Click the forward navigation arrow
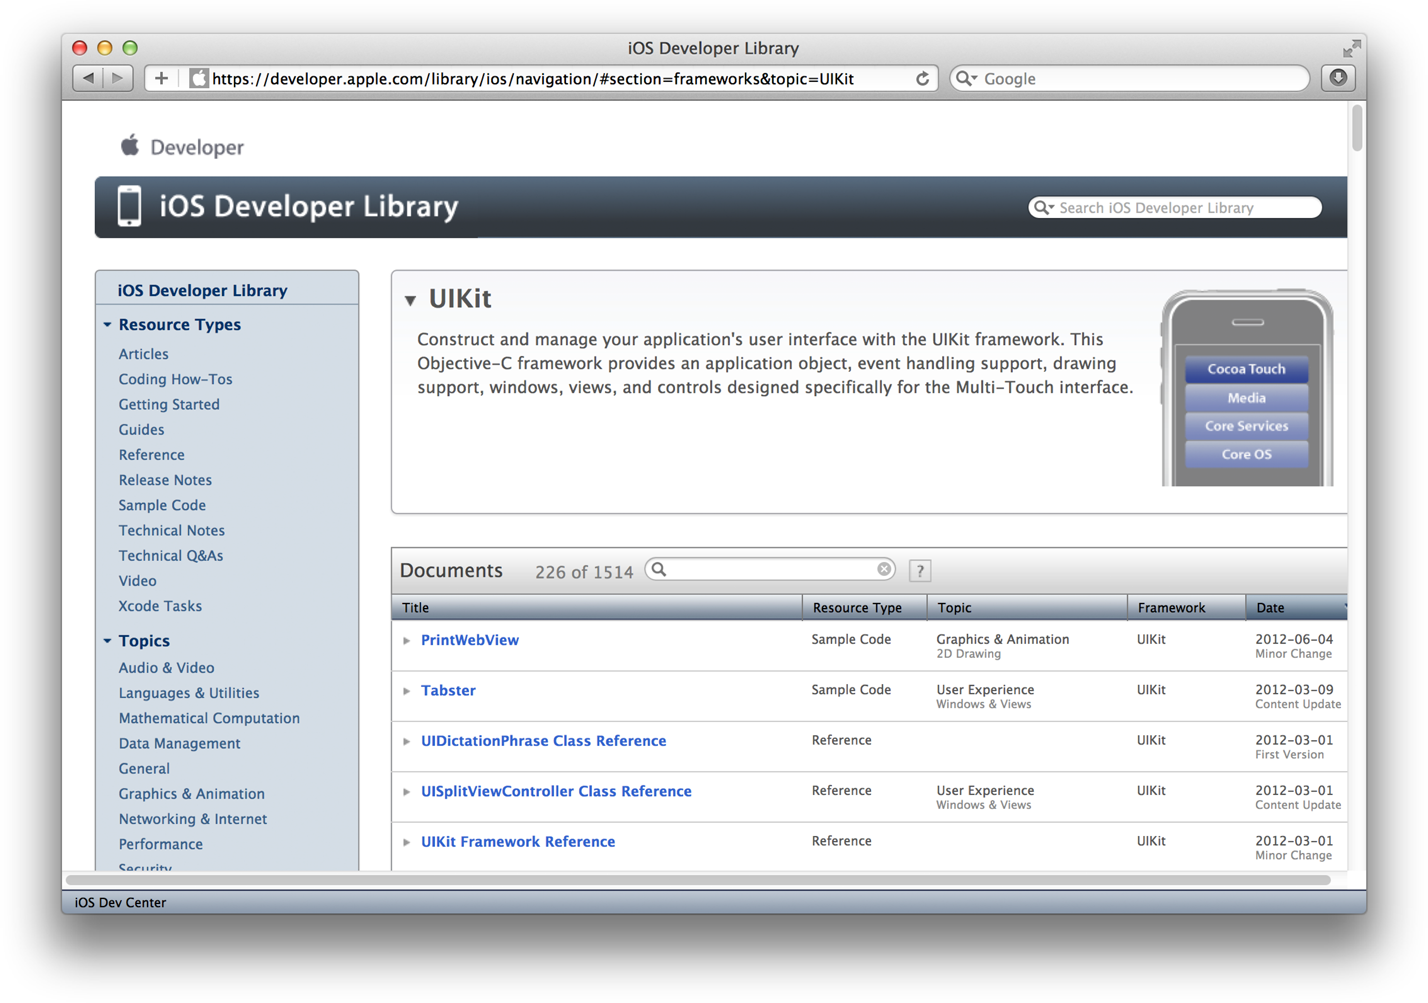Viewport: 1428px width, 1003px height. tap(117, 78)
